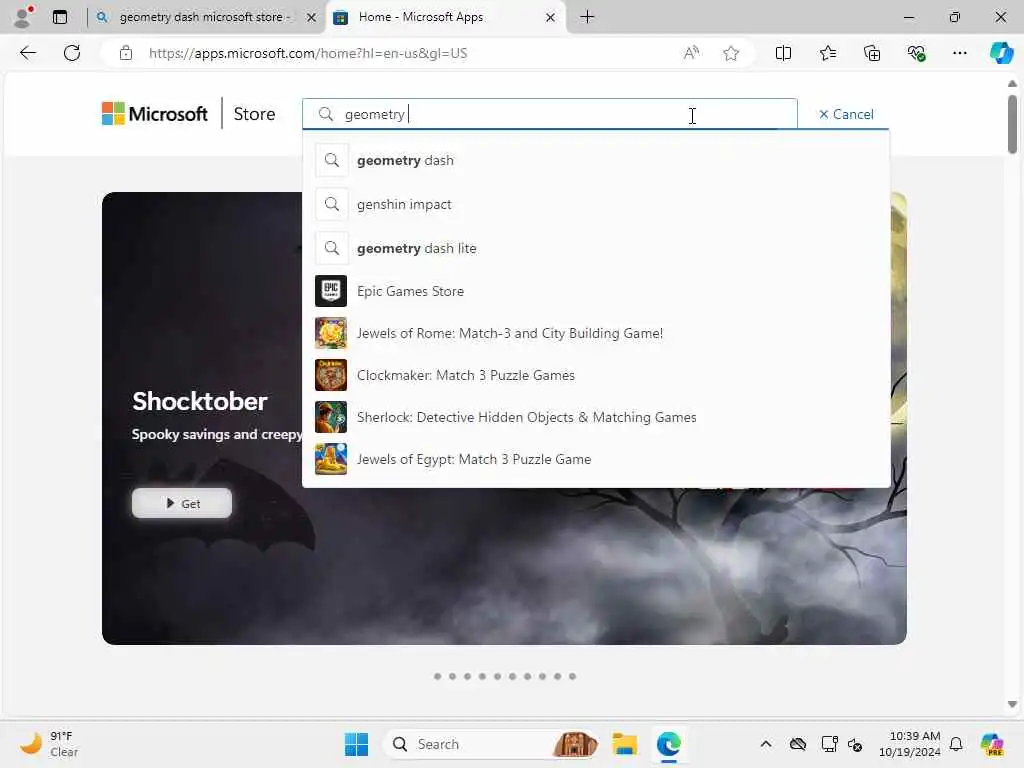
Task: Focus the Store search field with geometry
Action: (x=549, y=114)
